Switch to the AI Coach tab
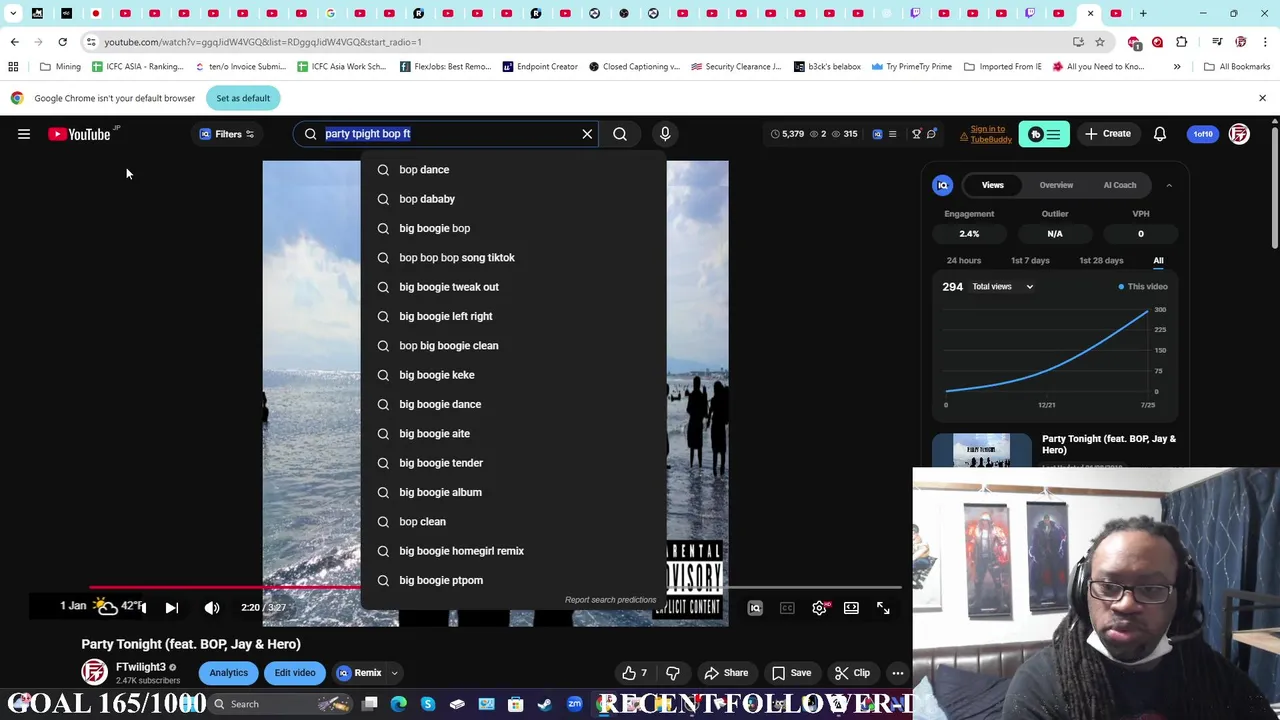The width and height of the screenshot is (1280, 720). point(1119,185)
